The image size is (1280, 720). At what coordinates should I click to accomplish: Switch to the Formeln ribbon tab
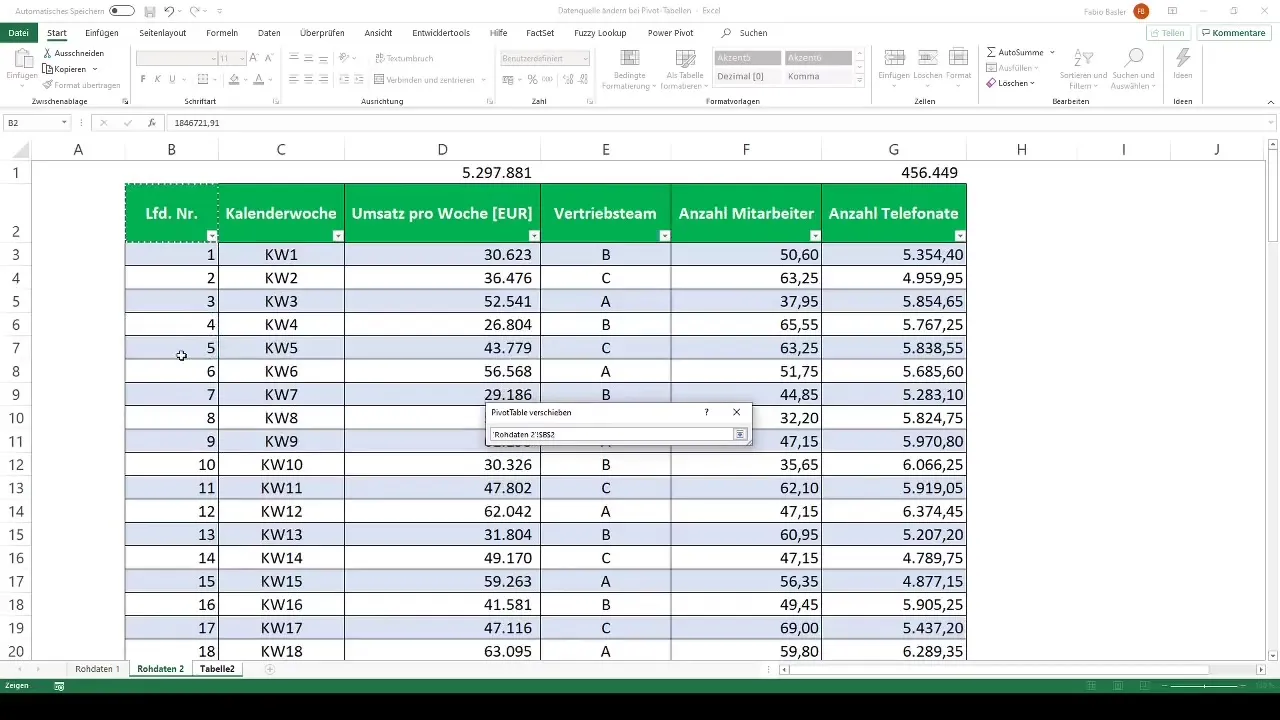tap(222, 33)
